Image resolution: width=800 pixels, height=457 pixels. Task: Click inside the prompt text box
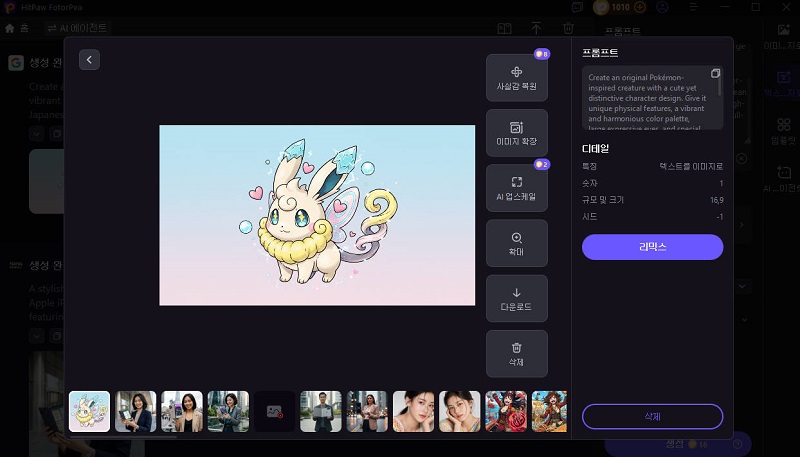(653, 98)
